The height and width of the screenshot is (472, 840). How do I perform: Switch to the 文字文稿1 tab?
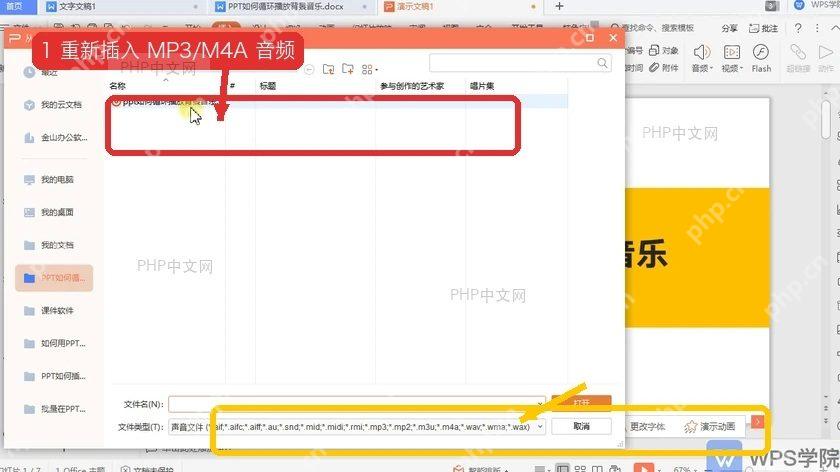[x=121, y=6]
